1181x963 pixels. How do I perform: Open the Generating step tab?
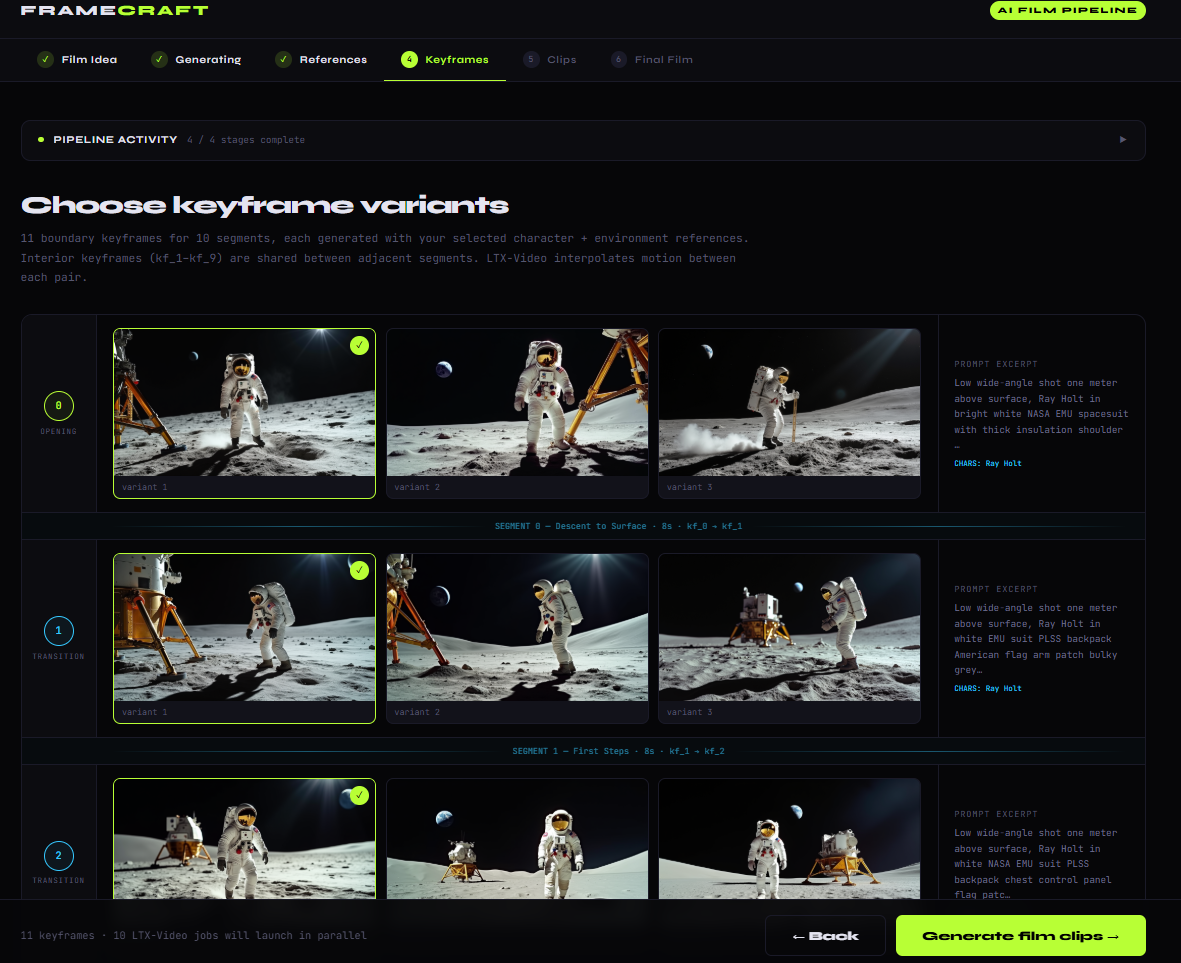tap(197, 59)
